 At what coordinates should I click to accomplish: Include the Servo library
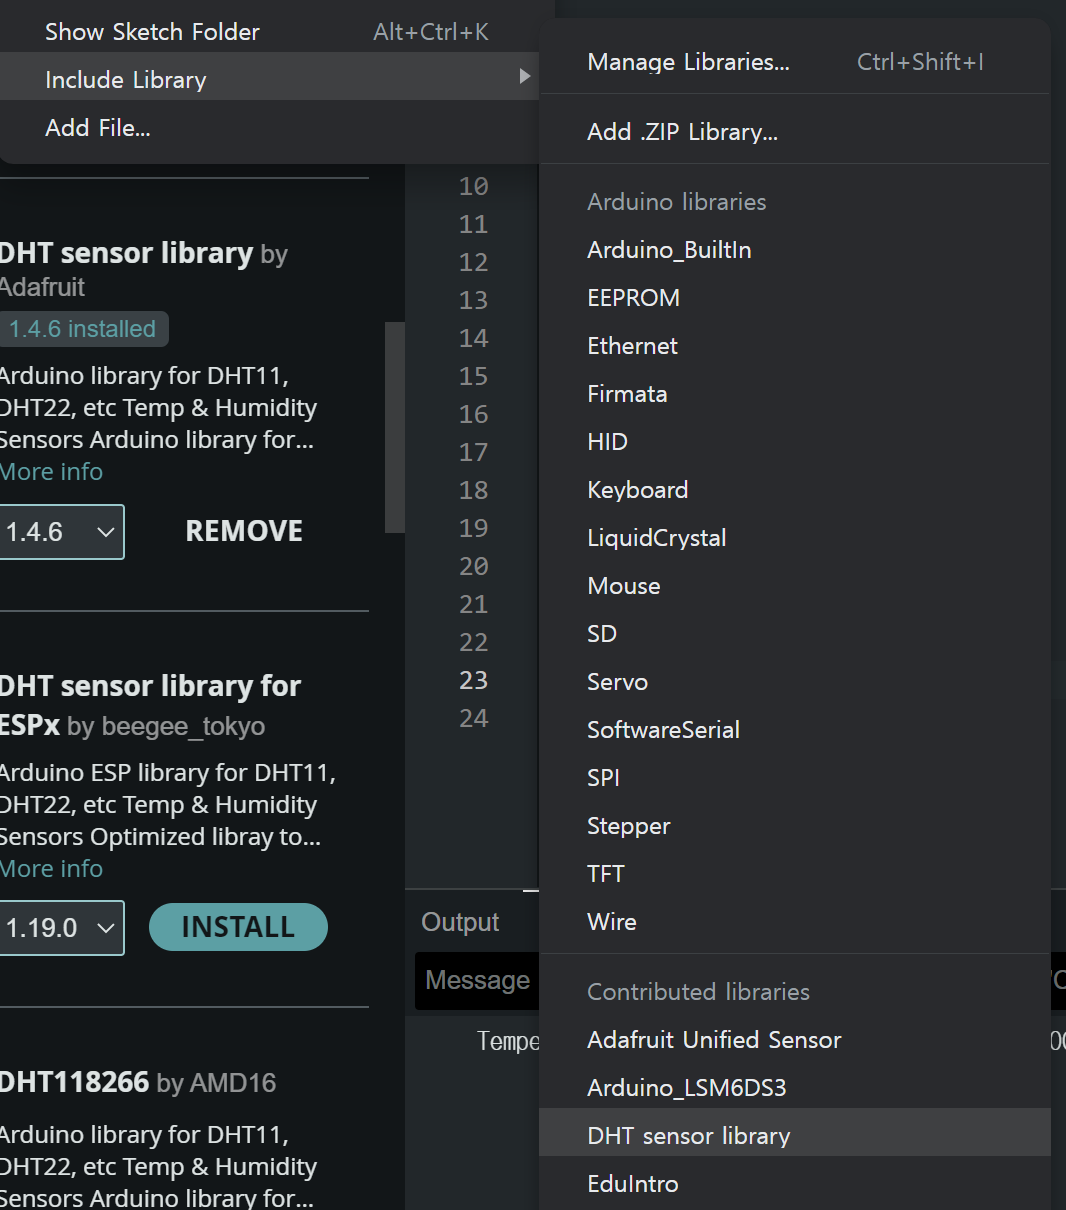tap(794, 682)
